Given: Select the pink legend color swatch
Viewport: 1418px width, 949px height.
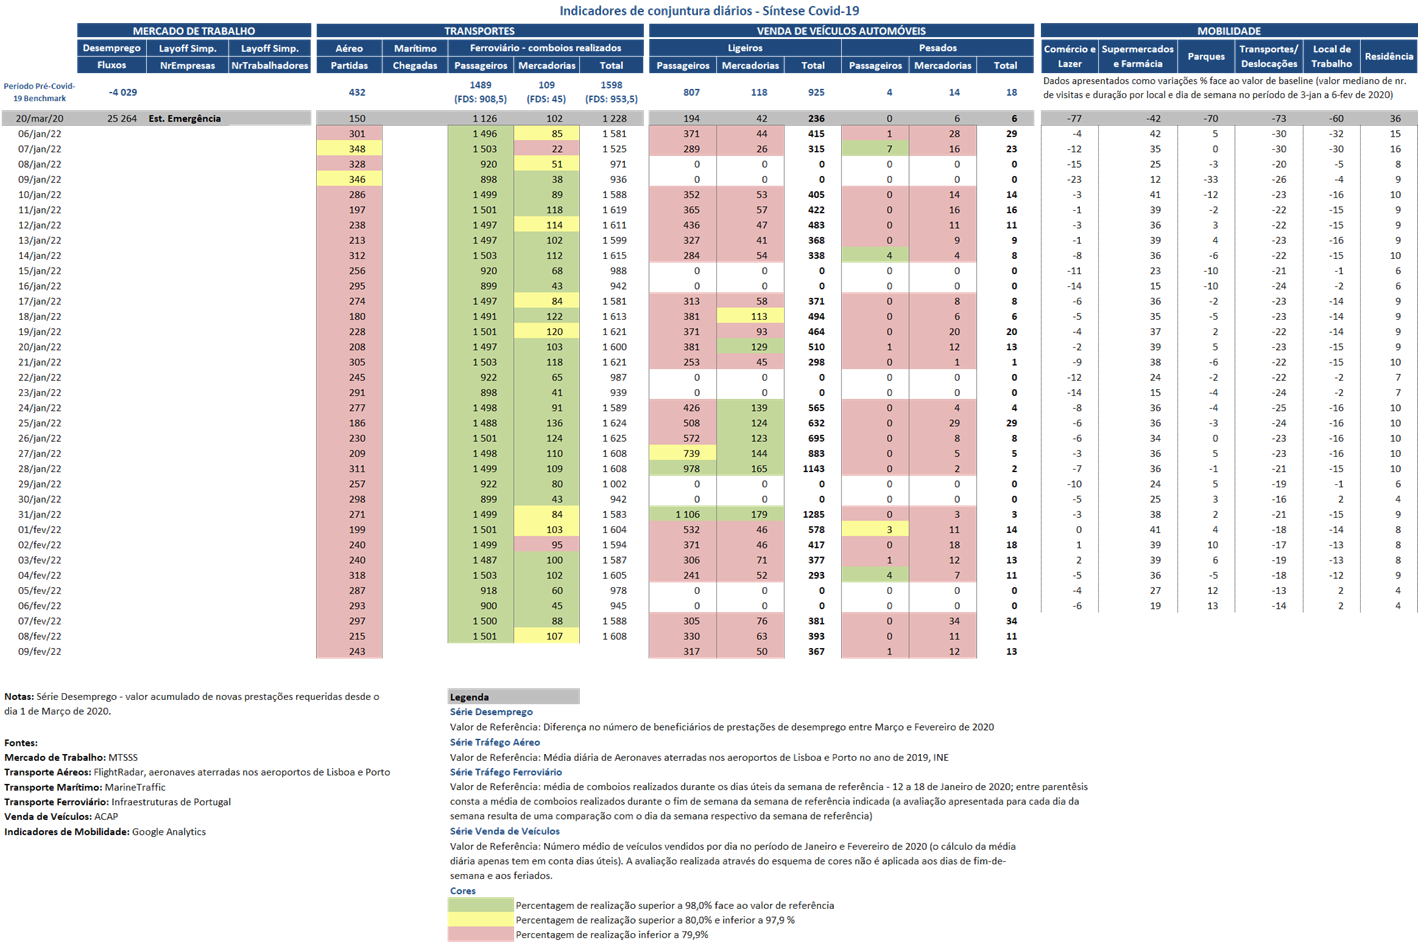Looking at the screenshot, I should coord(480,934).
